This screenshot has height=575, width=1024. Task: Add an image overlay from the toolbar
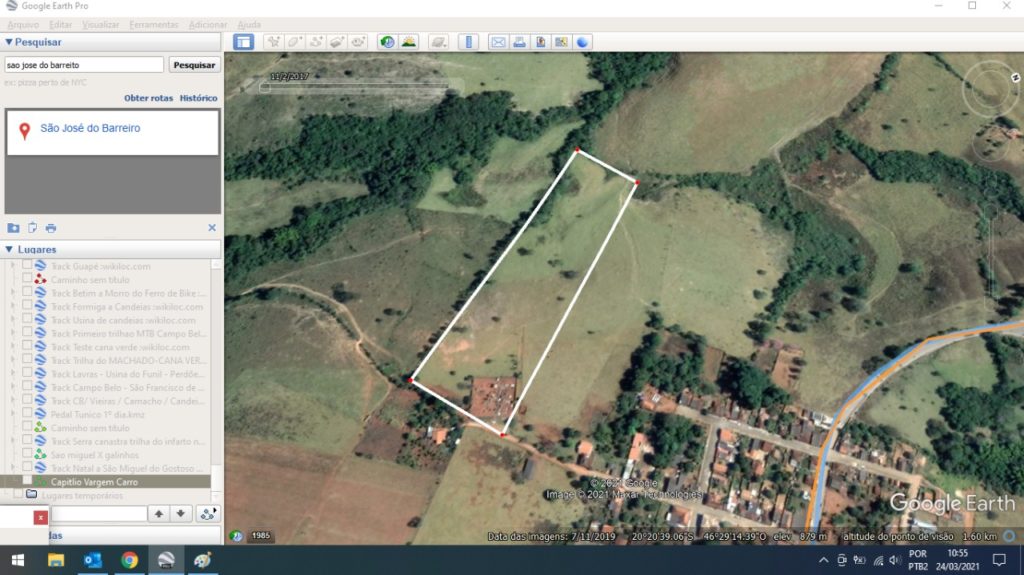click(337, 42)
